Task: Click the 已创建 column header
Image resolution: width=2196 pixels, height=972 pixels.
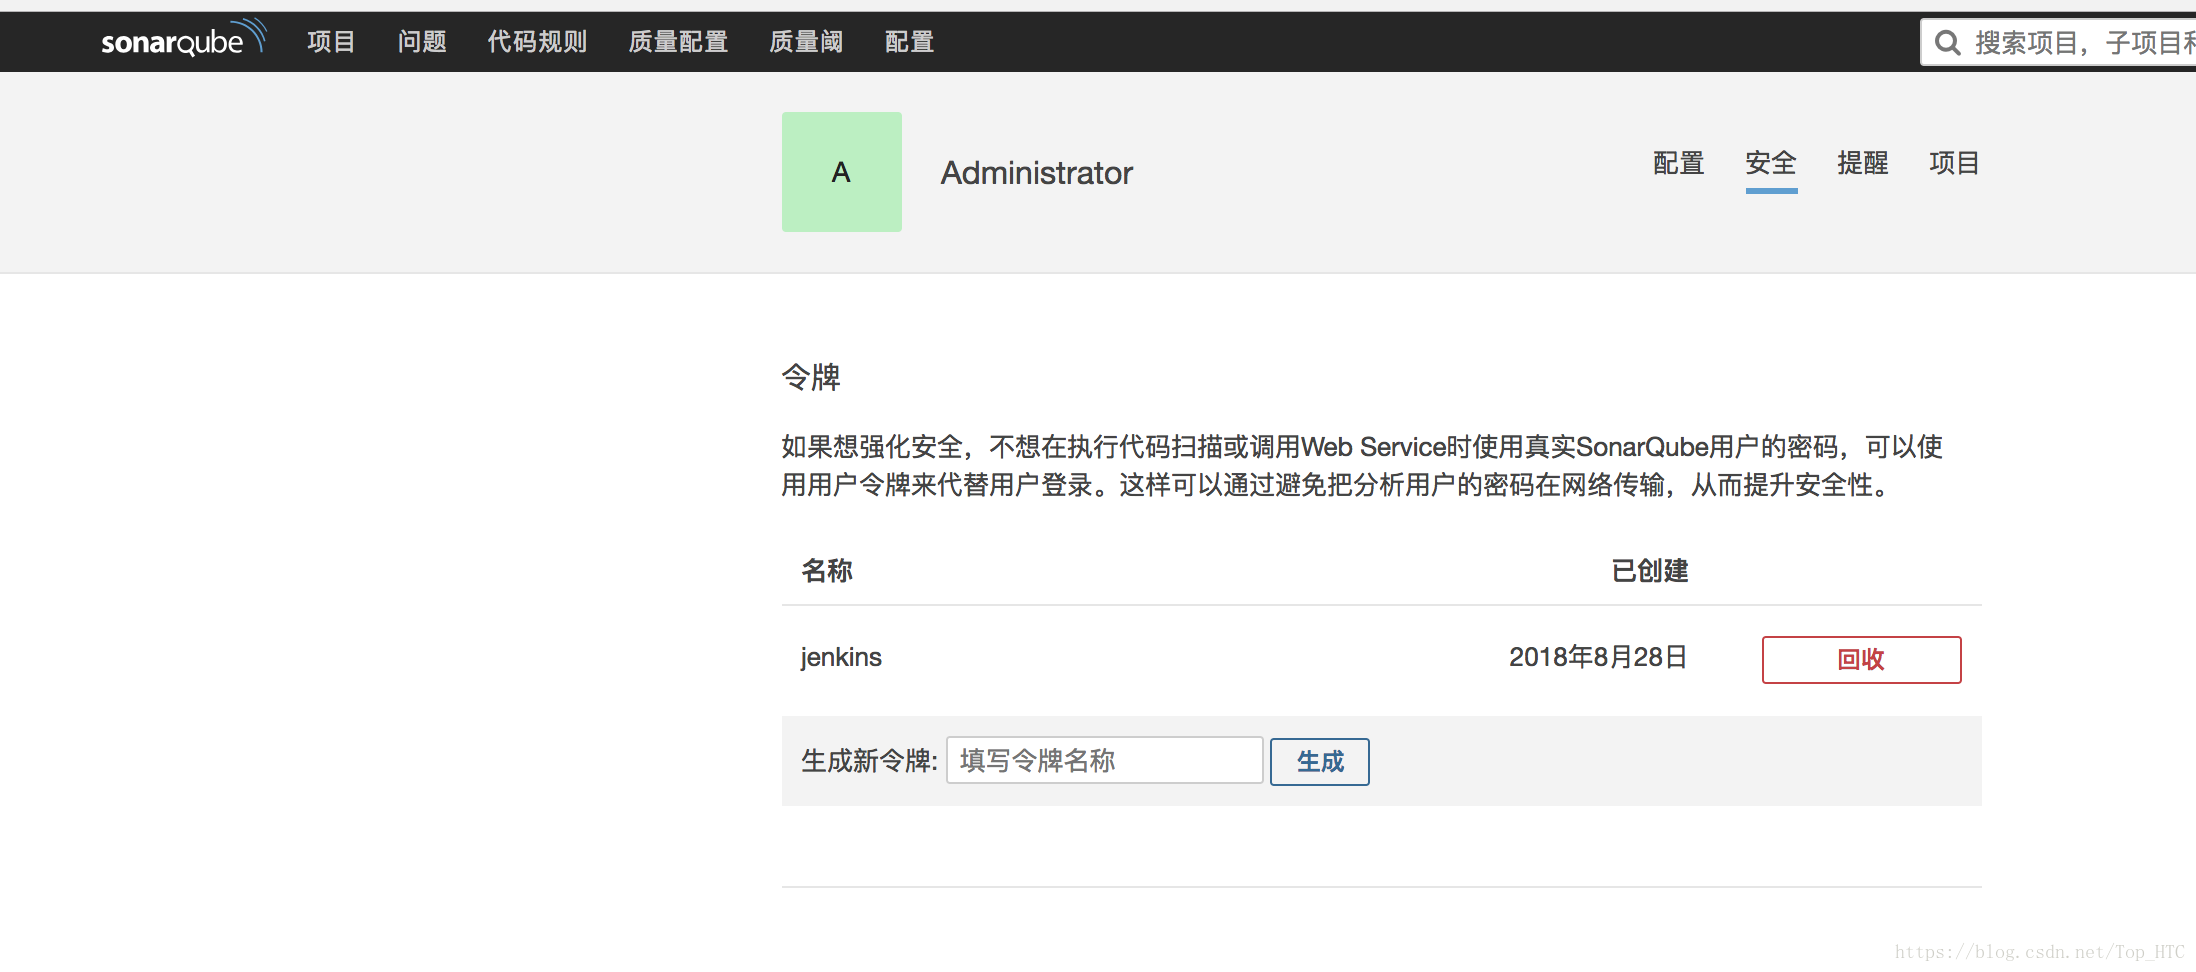Action: [1650, 571]
